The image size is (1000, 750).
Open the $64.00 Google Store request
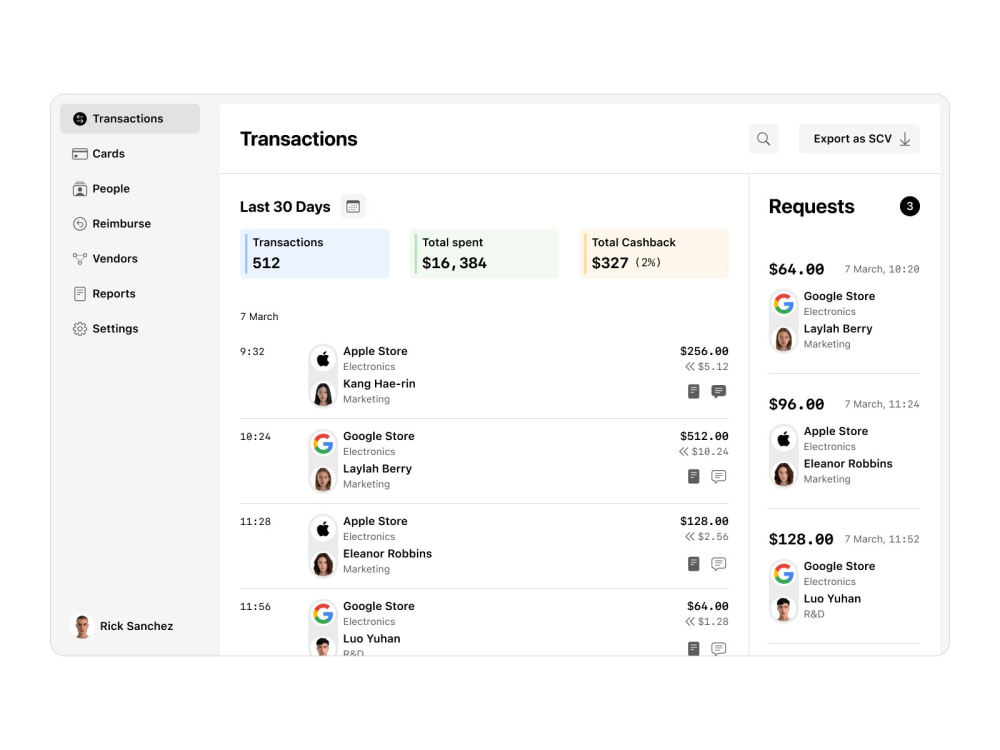click(844, 305)
